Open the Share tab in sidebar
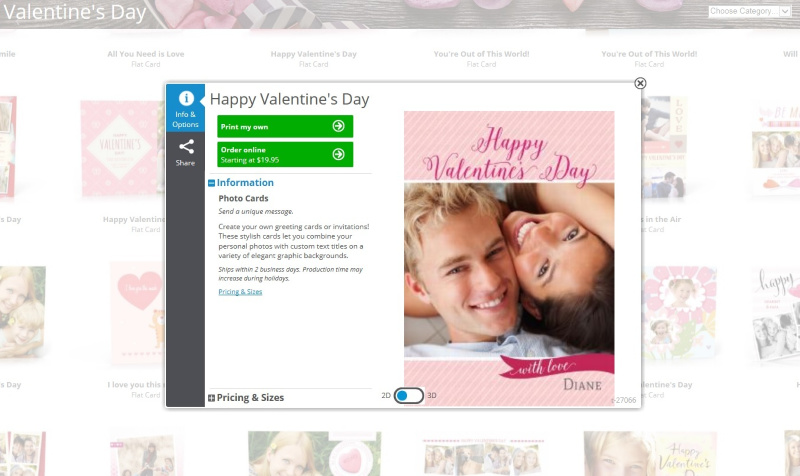Viewport: 800px width, 476px height. 185,153
